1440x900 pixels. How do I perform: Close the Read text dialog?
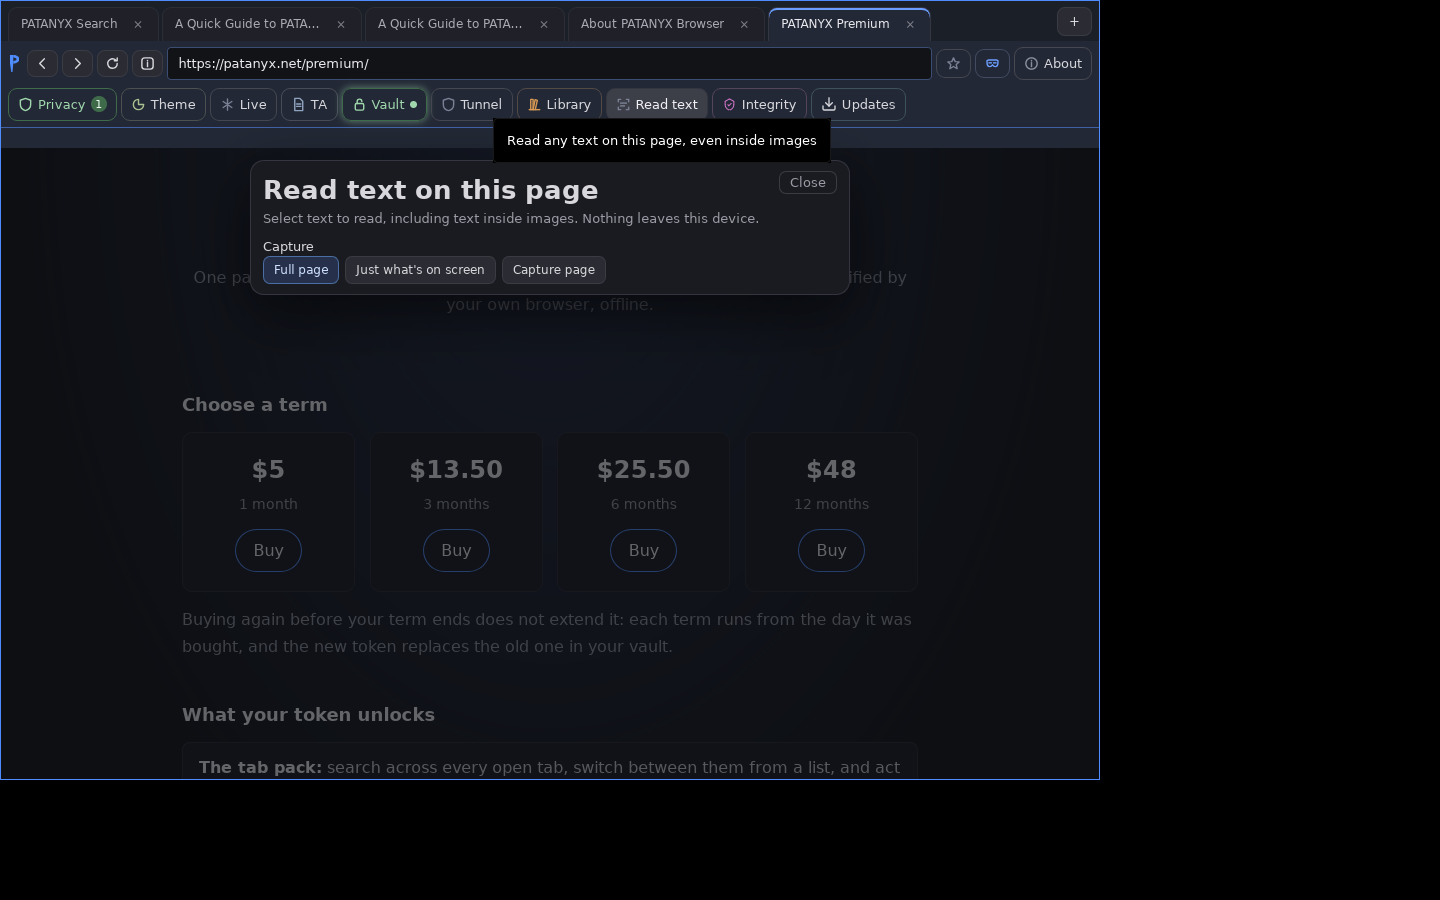[x=808, y=182]
